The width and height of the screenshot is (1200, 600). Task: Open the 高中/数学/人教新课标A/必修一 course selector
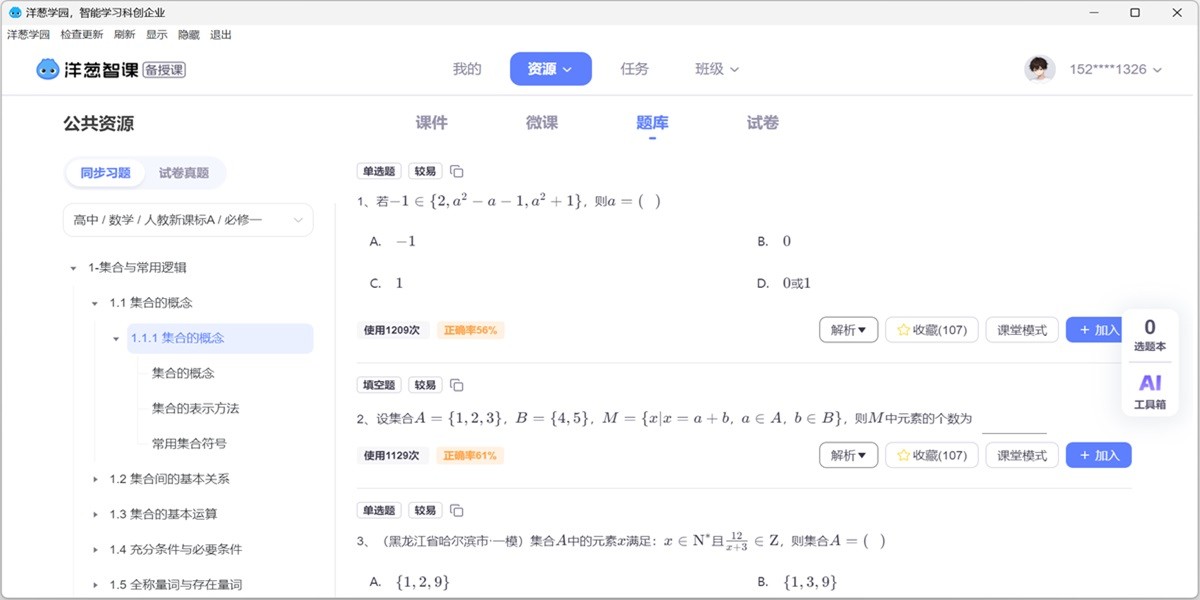tap(188, 219)
